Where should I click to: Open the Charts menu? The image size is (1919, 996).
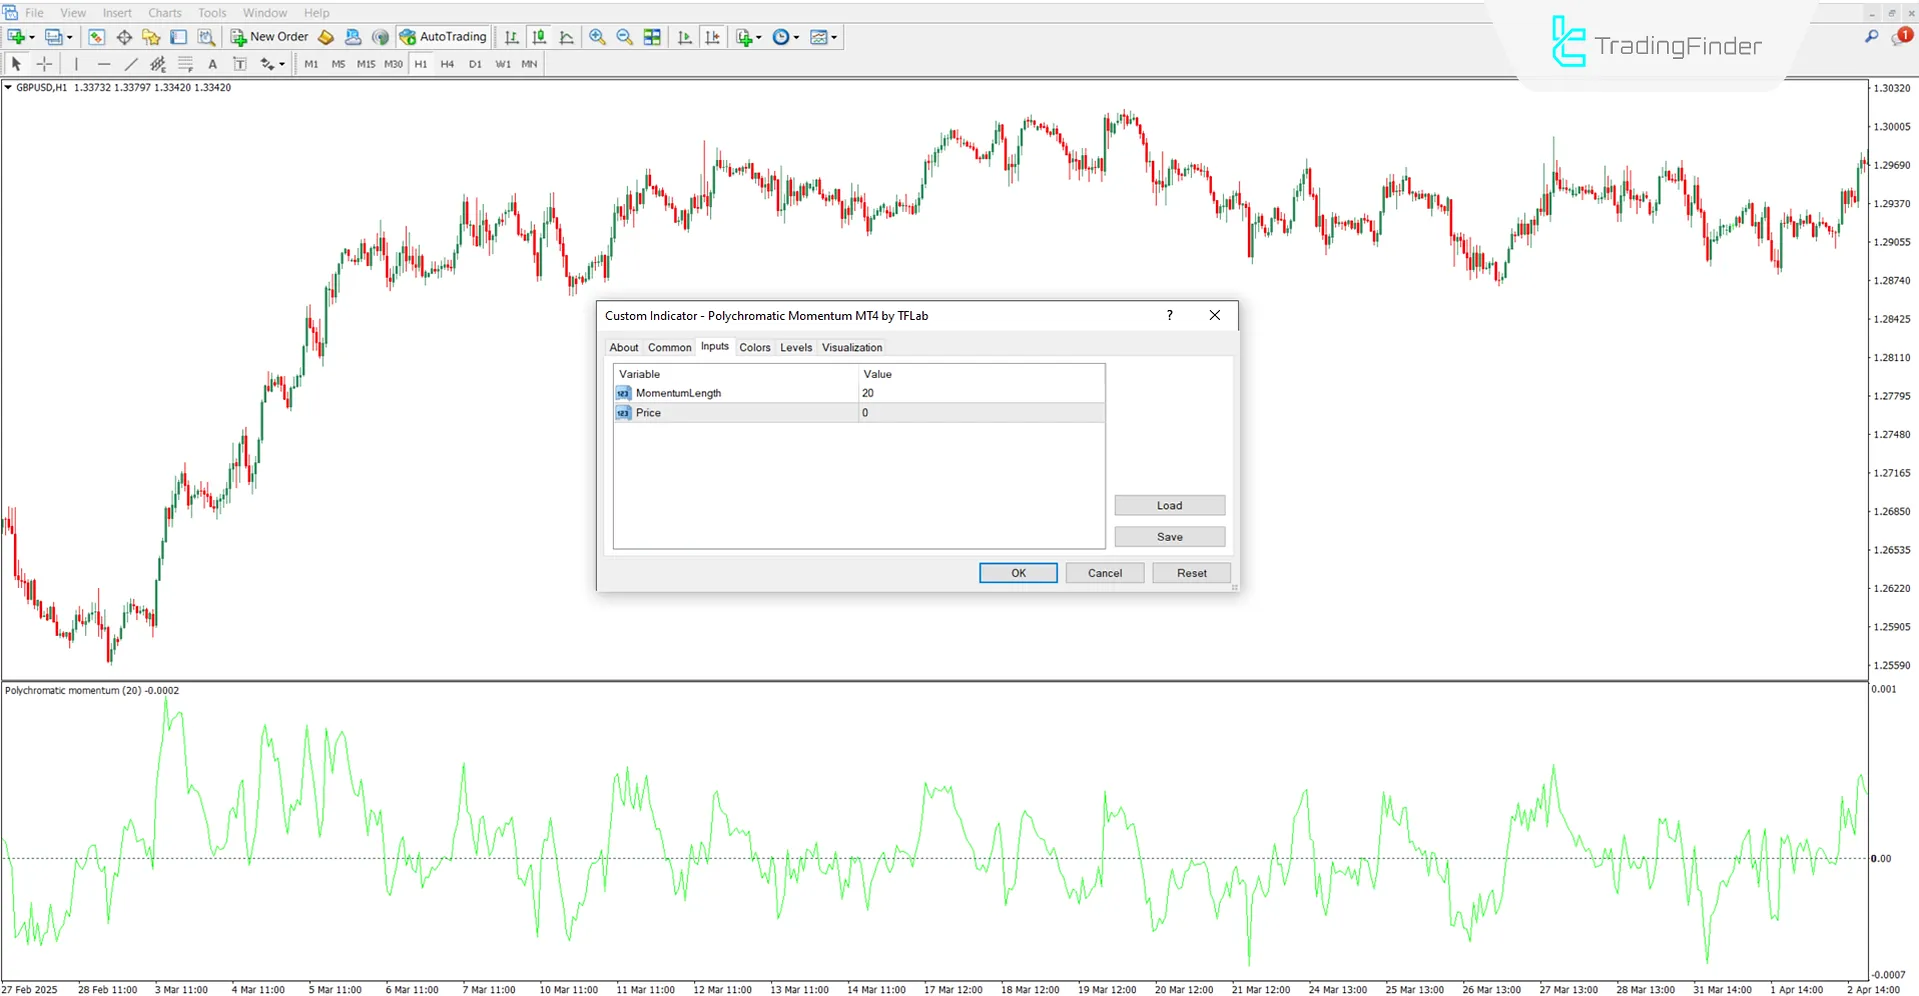(164, 12)
